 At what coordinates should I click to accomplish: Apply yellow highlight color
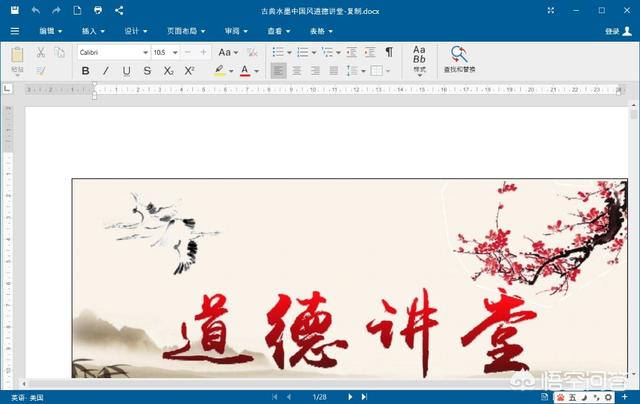click(220, 71)
